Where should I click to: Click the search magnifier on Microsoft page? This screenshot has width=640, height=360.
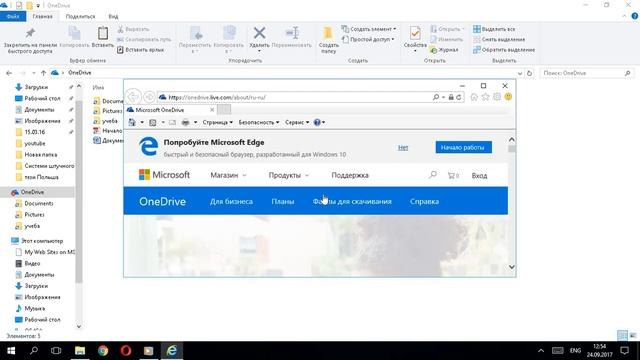pyautogui.click(x=433, y=175)
